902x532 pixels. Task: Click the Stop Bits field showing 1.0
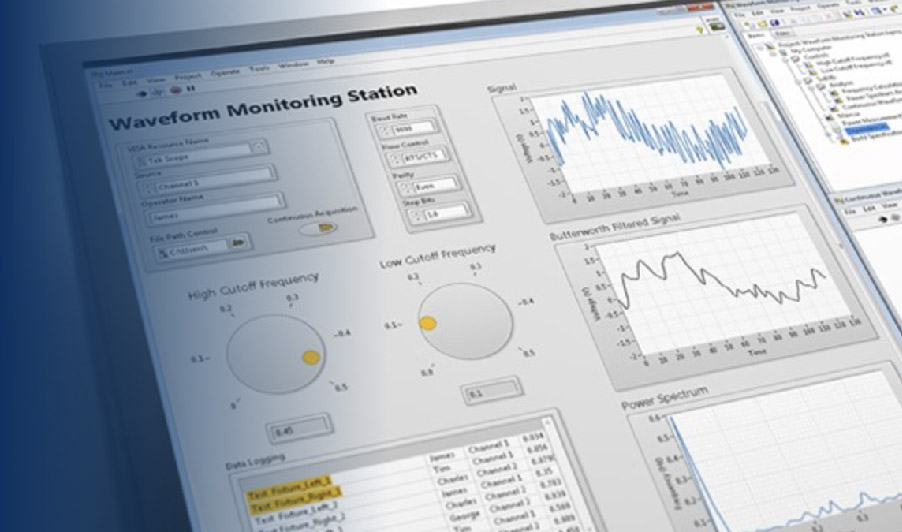(x=444, y=213)
